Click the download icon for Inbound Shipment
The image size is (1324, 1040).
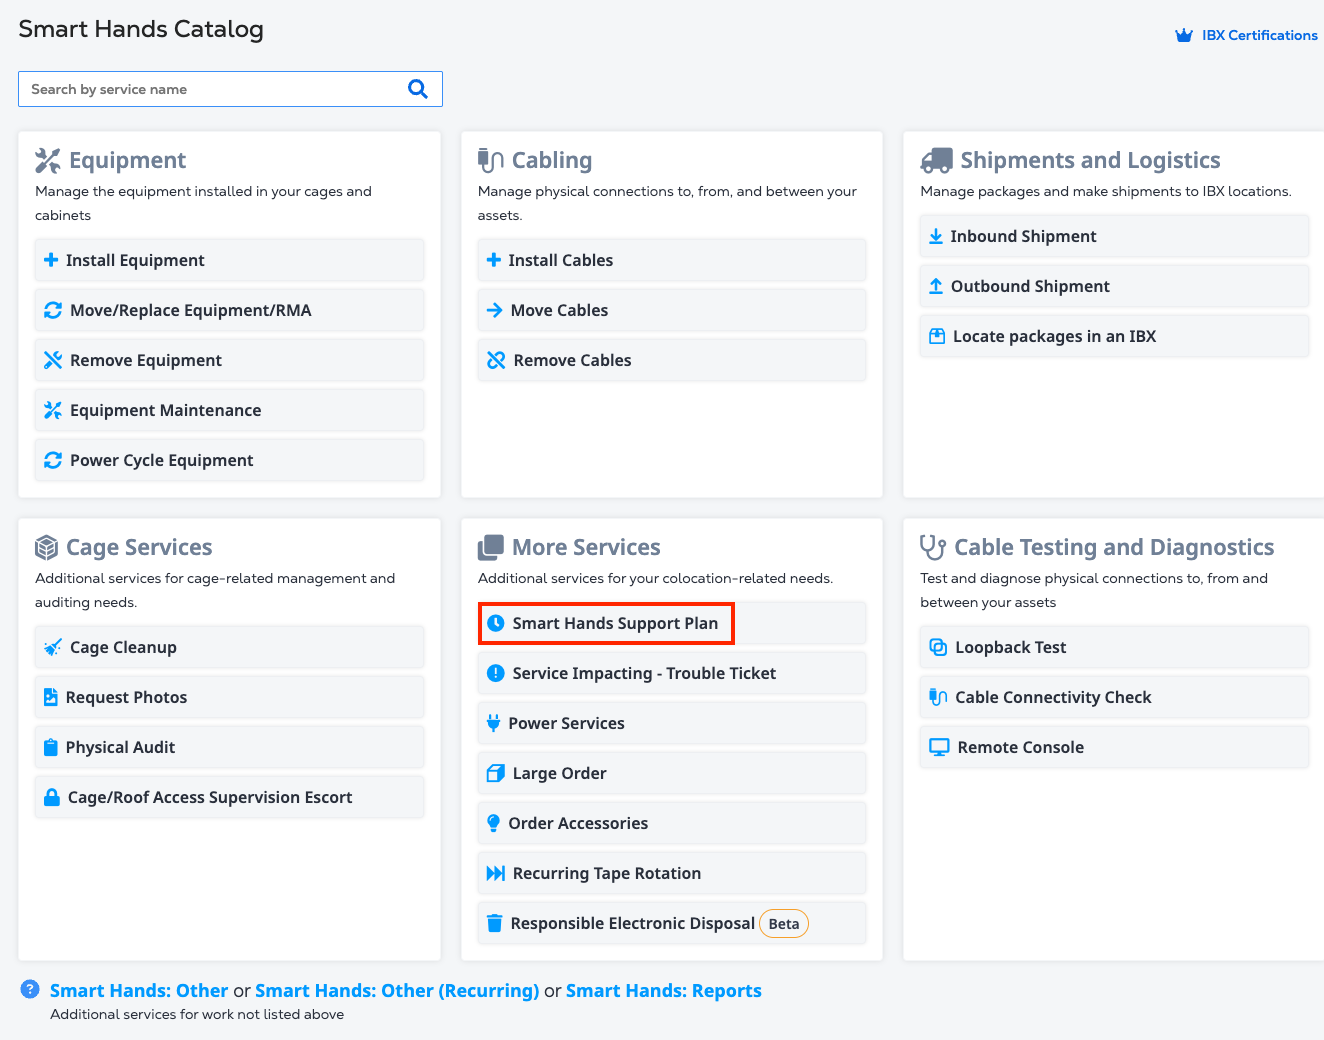[936, 236]
